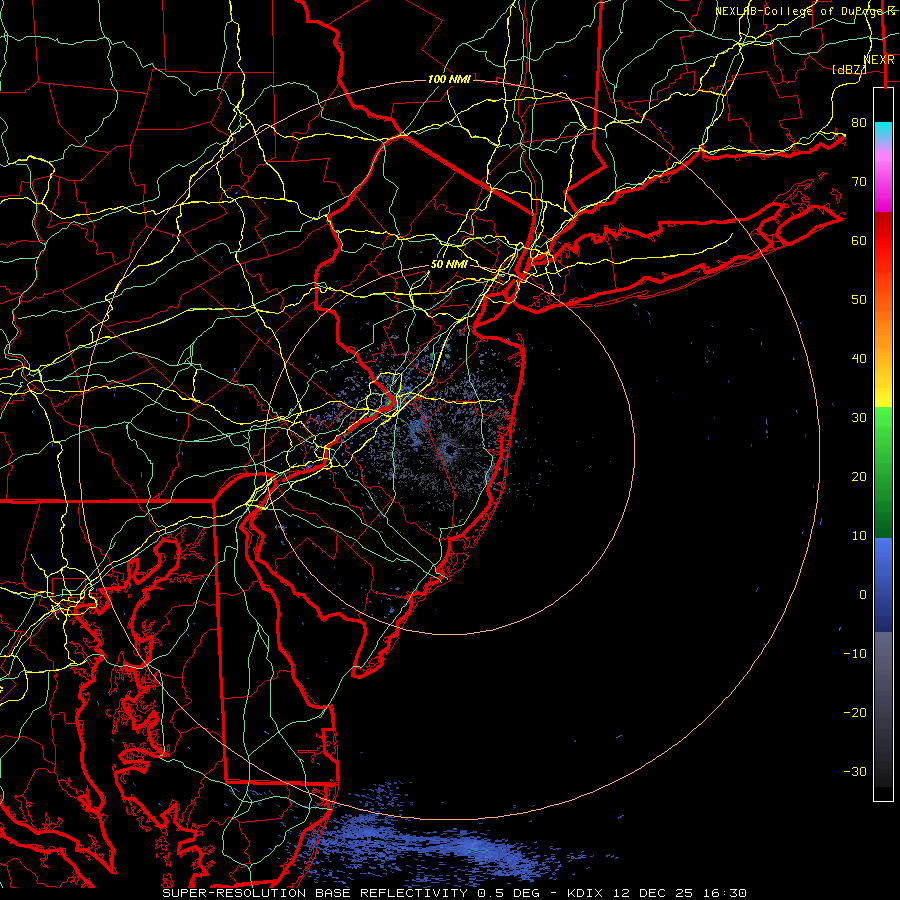The width and height of the screenshot is (900, 900).
Task: Click the green segment of the color bar
Action: click(x=883, y=474)
